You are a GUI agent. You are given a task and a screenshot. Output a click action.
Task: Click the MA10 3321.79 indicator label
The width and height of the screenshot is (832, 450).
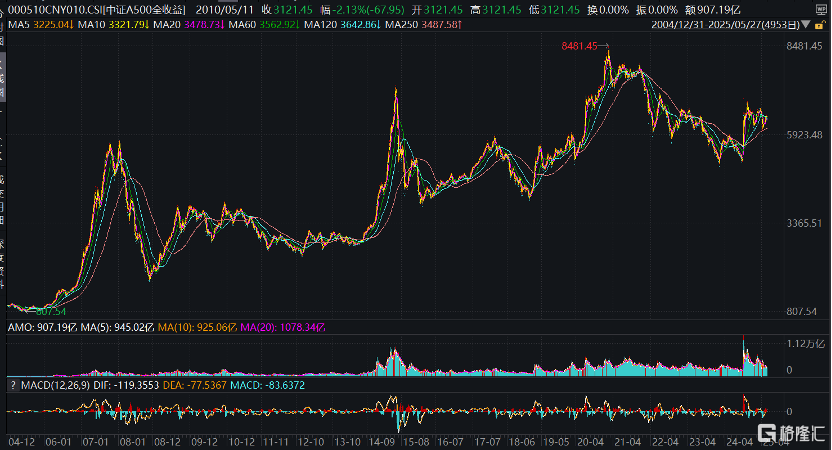[x=114, y=24]
